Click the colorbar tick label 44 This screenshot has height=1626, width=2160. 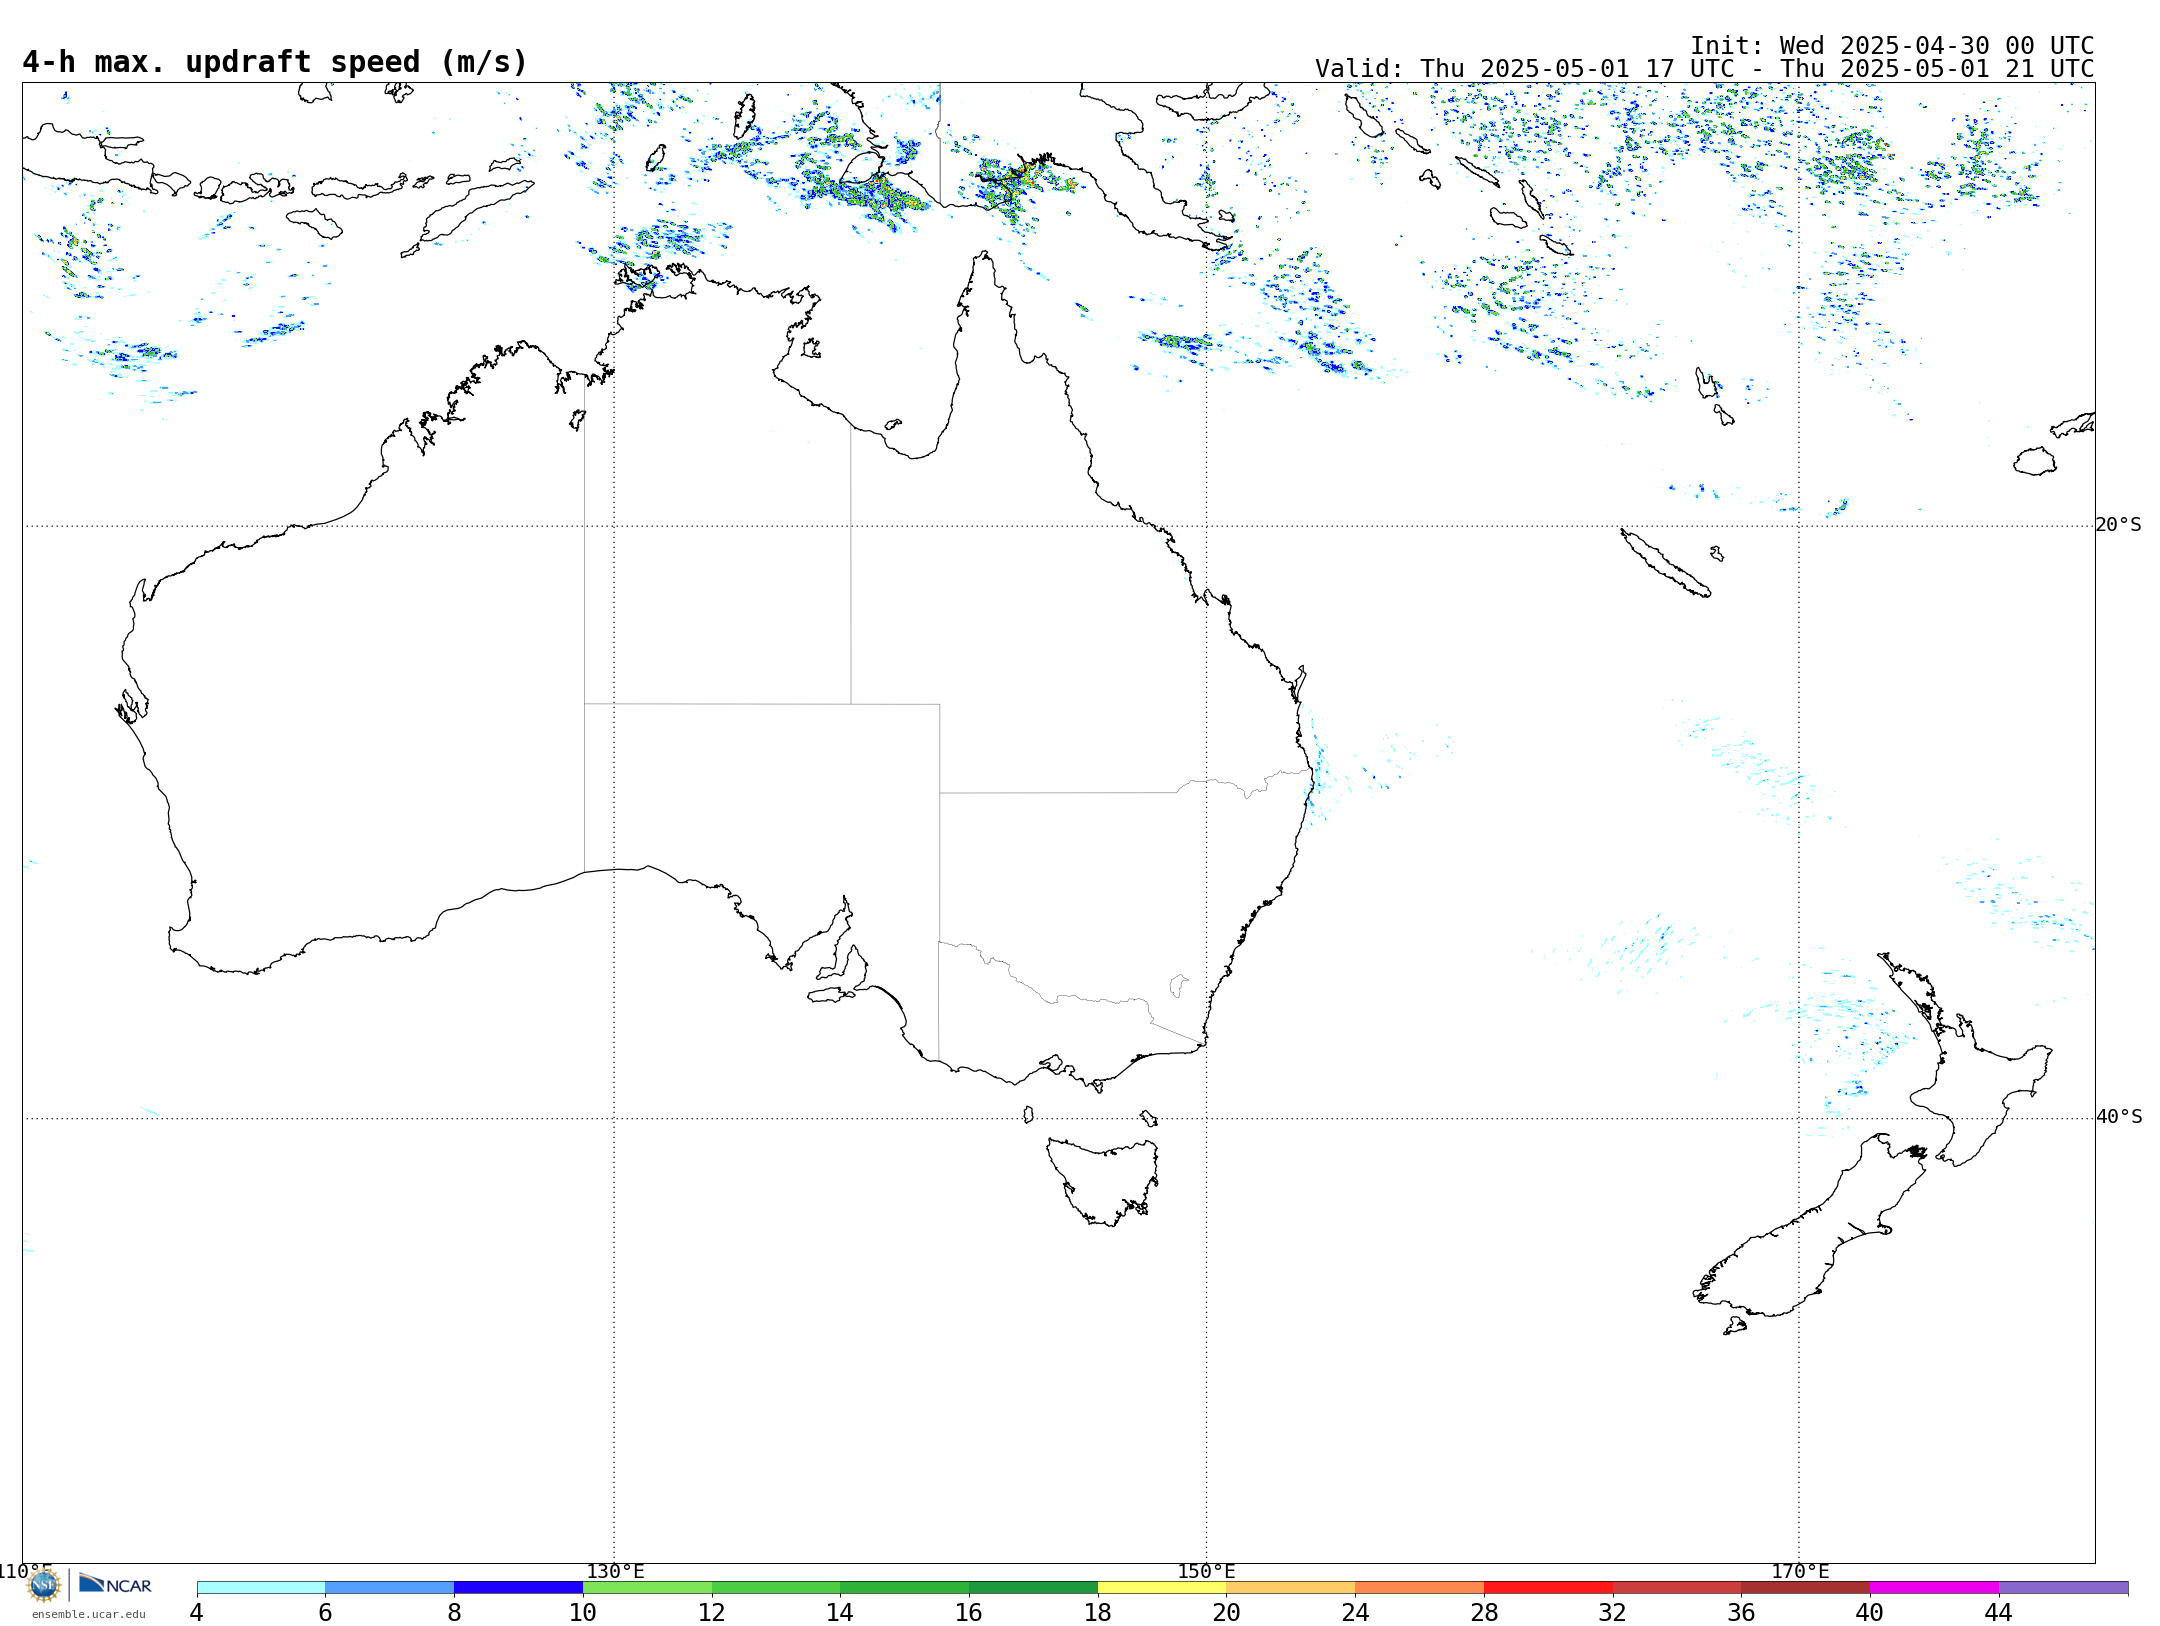click(1998, 1613)
